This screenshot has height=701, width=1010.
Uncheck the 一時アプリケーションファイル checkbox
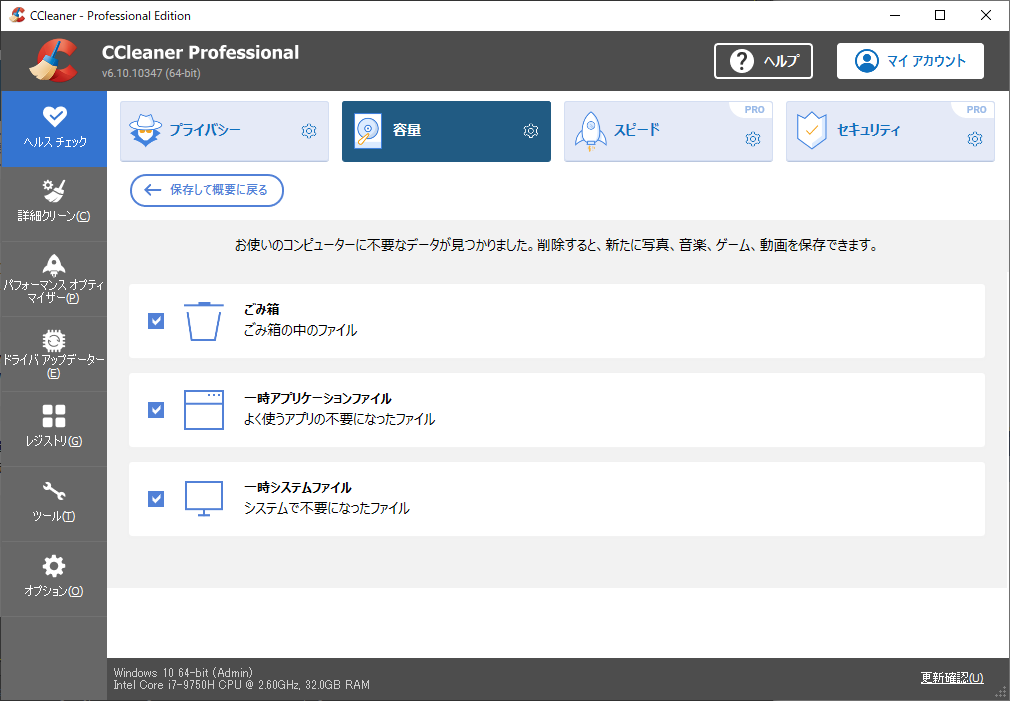click(x=156, y=410)
